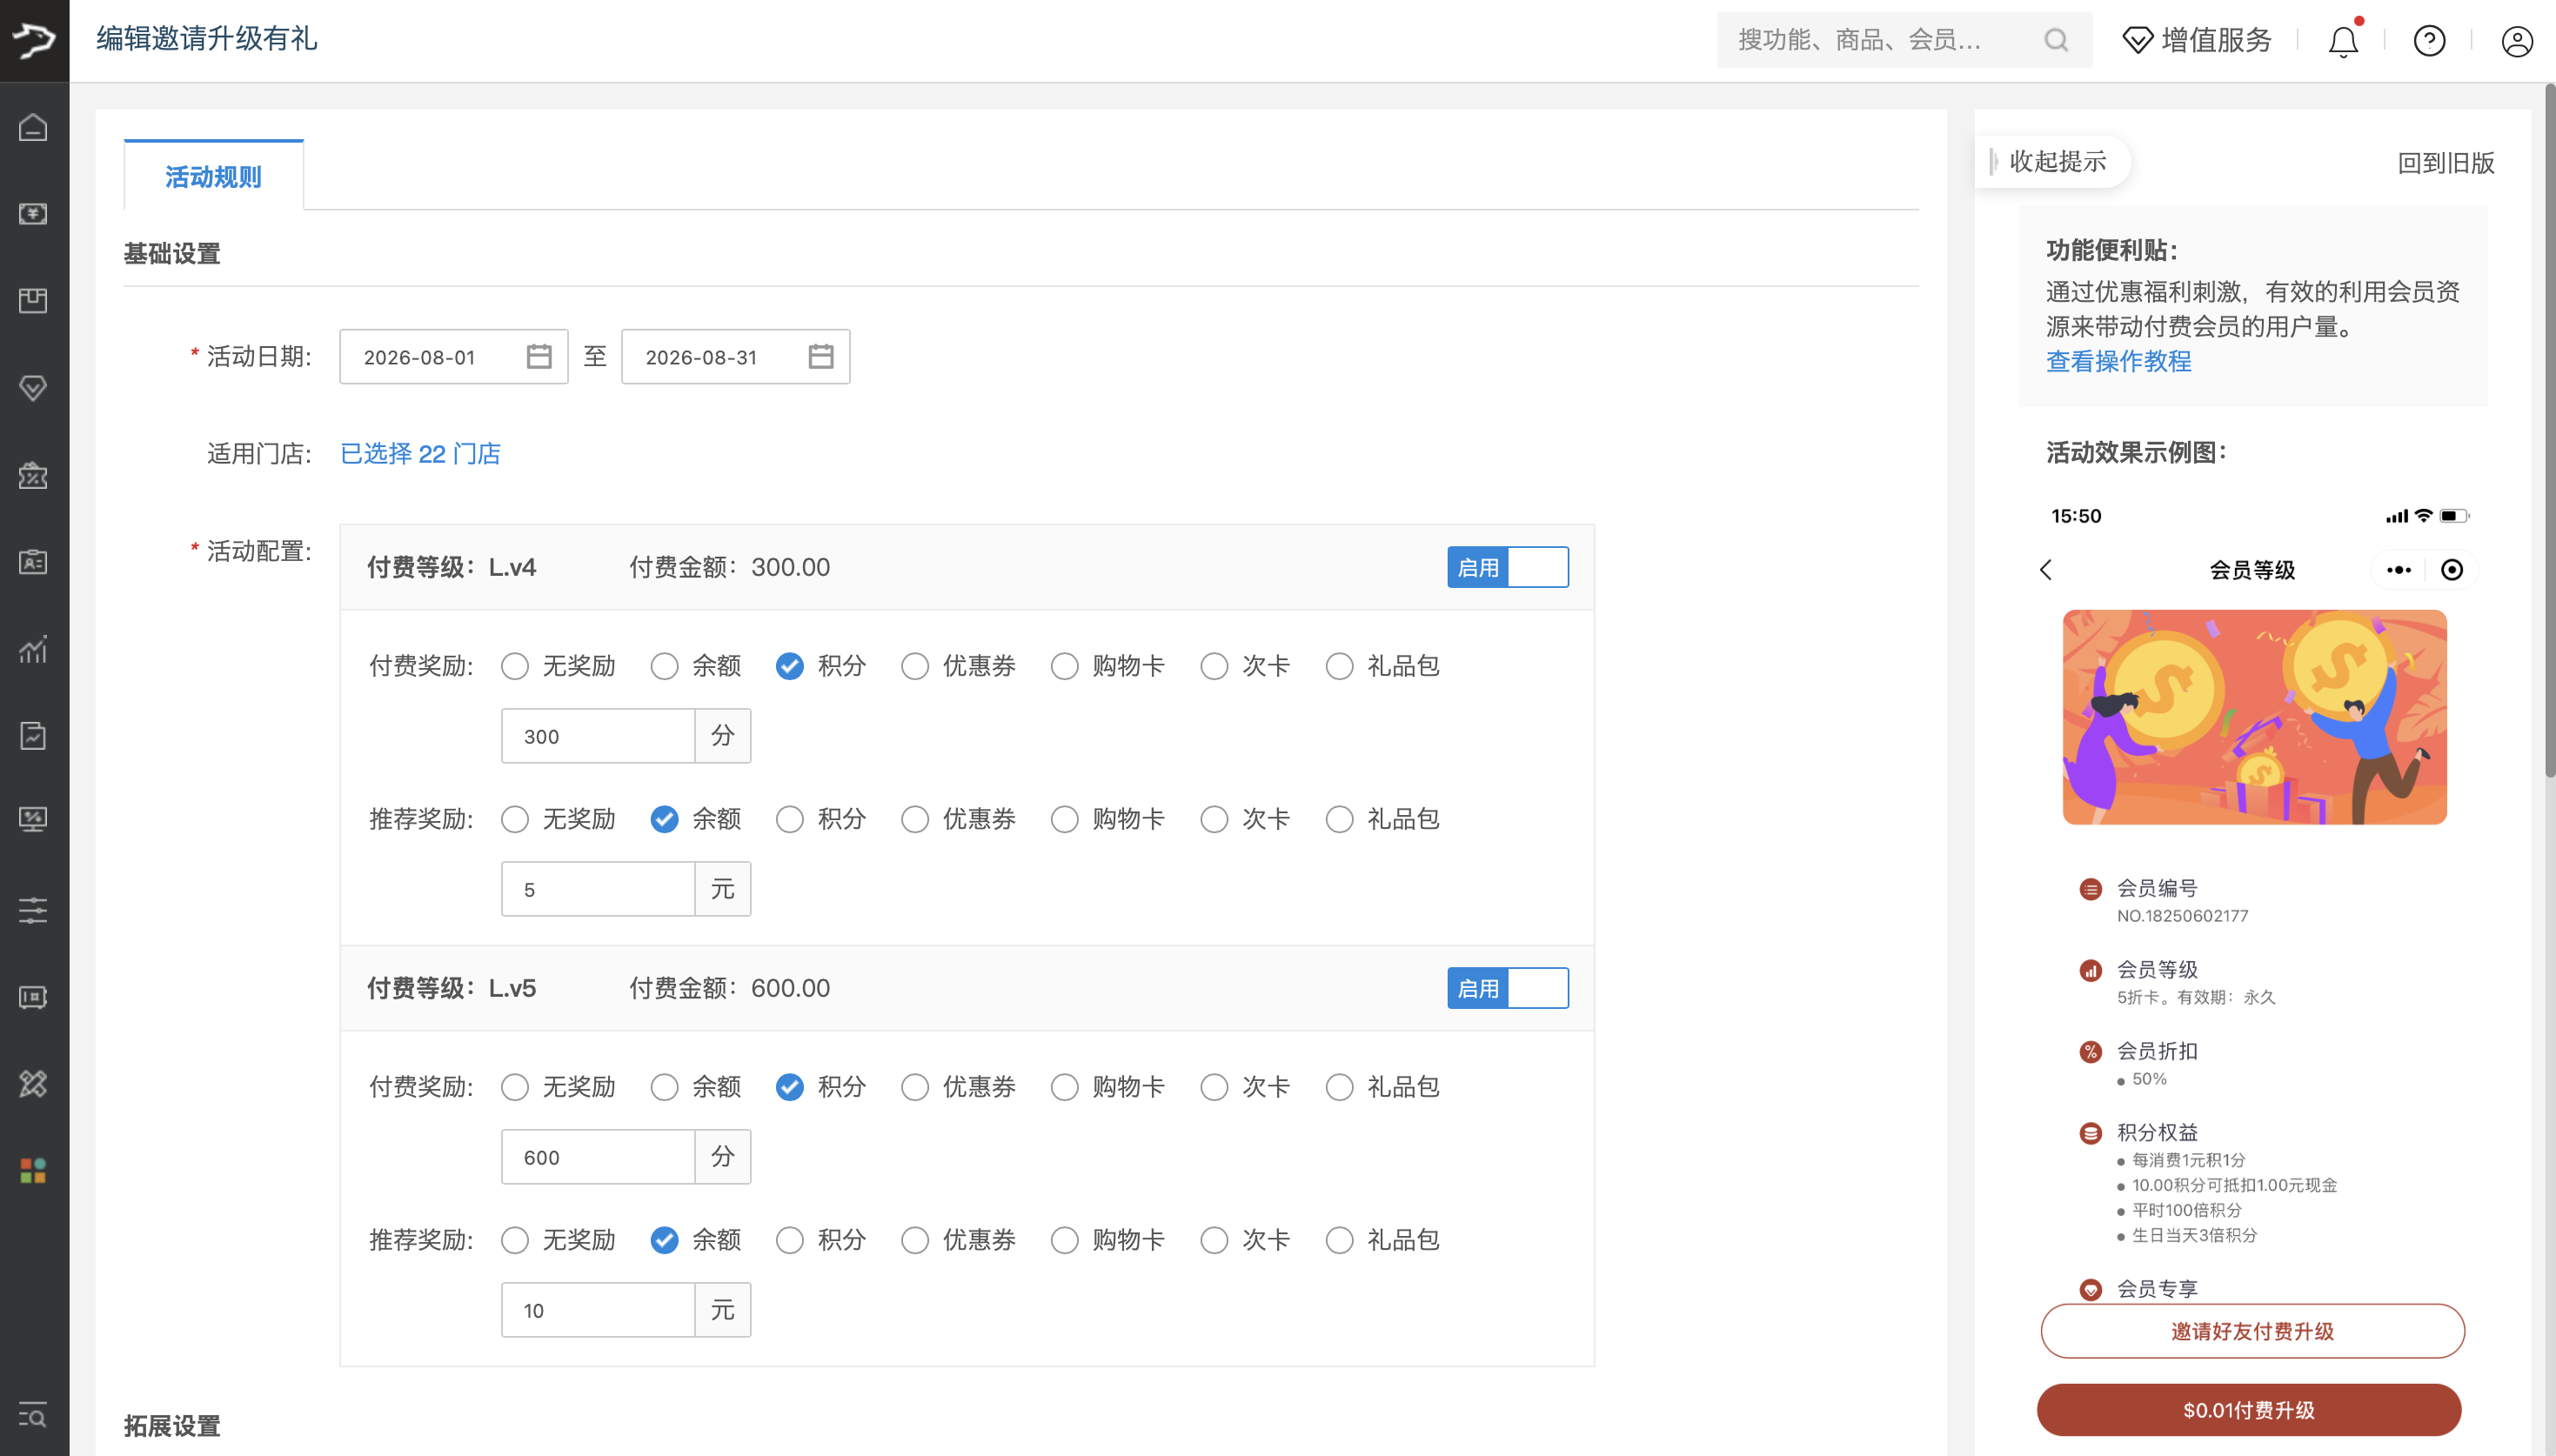Open the diamond member icon in sidebar
Viewport: 2556px width, 1456px height.
33,388
